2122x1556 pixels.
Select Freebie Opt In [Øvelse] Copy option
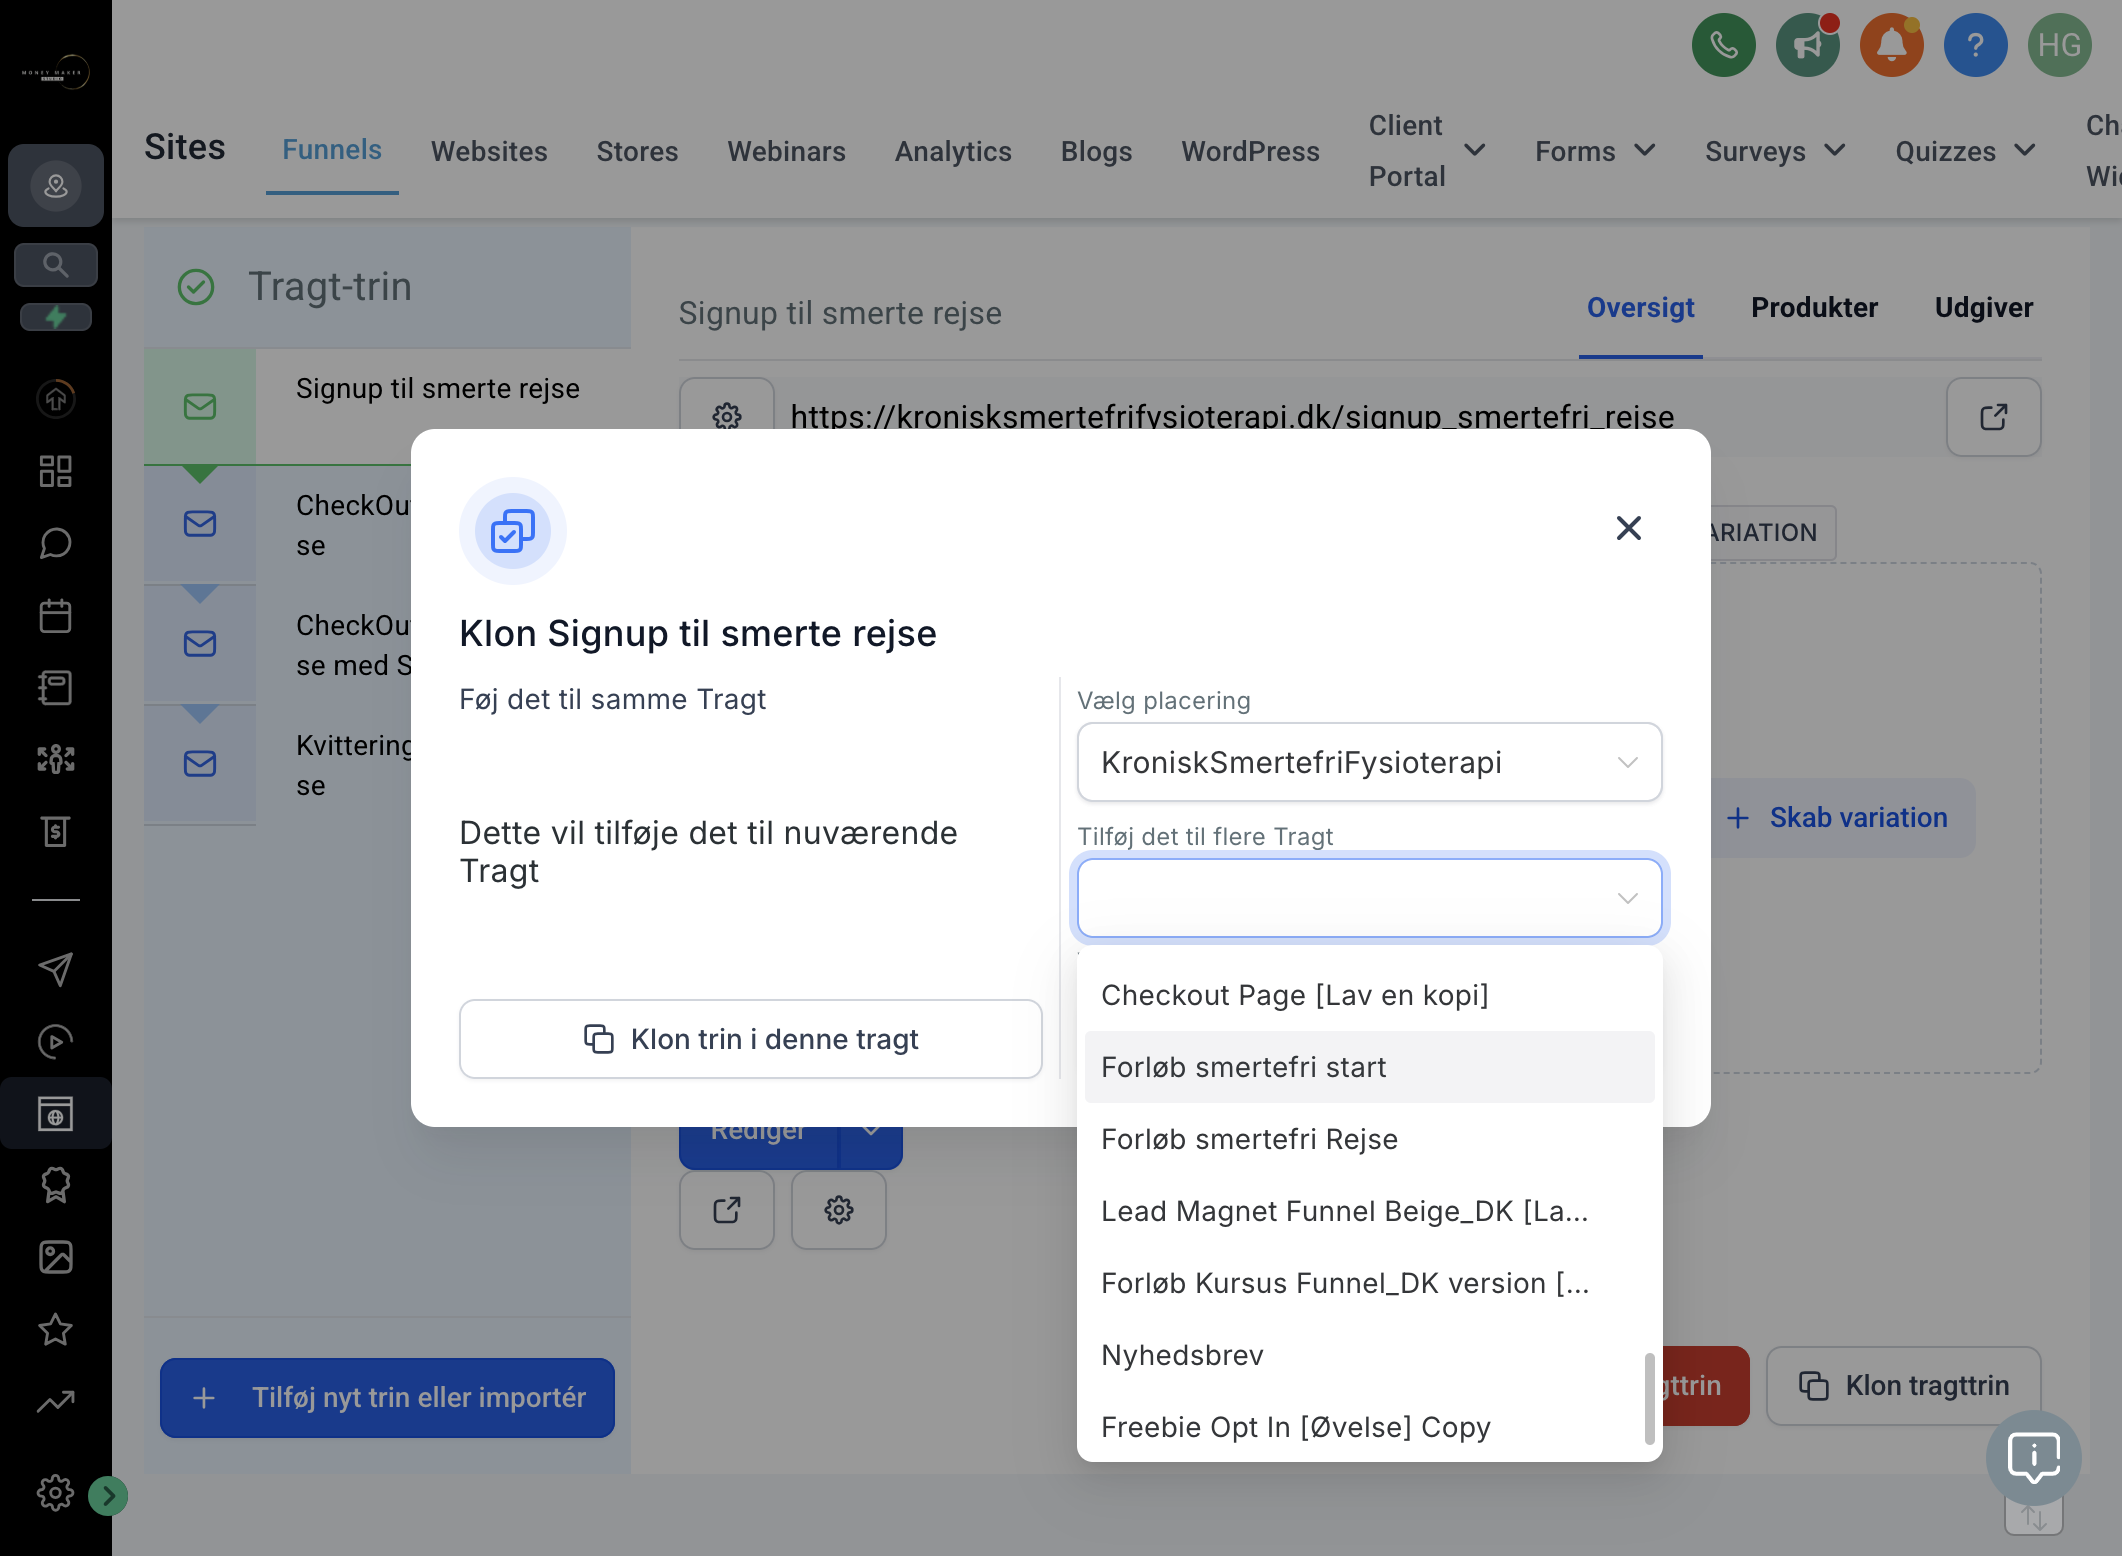coord(1369,1427)
